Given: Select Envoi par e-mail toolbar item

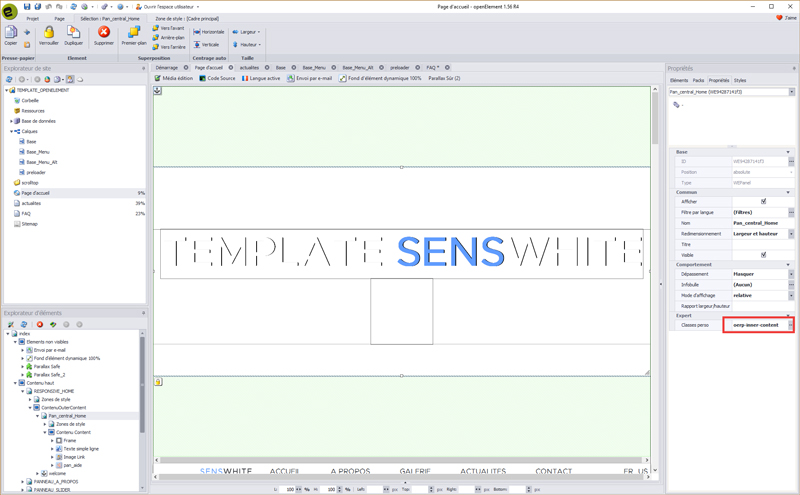Looking at the screenshot, I should (310, 78).
